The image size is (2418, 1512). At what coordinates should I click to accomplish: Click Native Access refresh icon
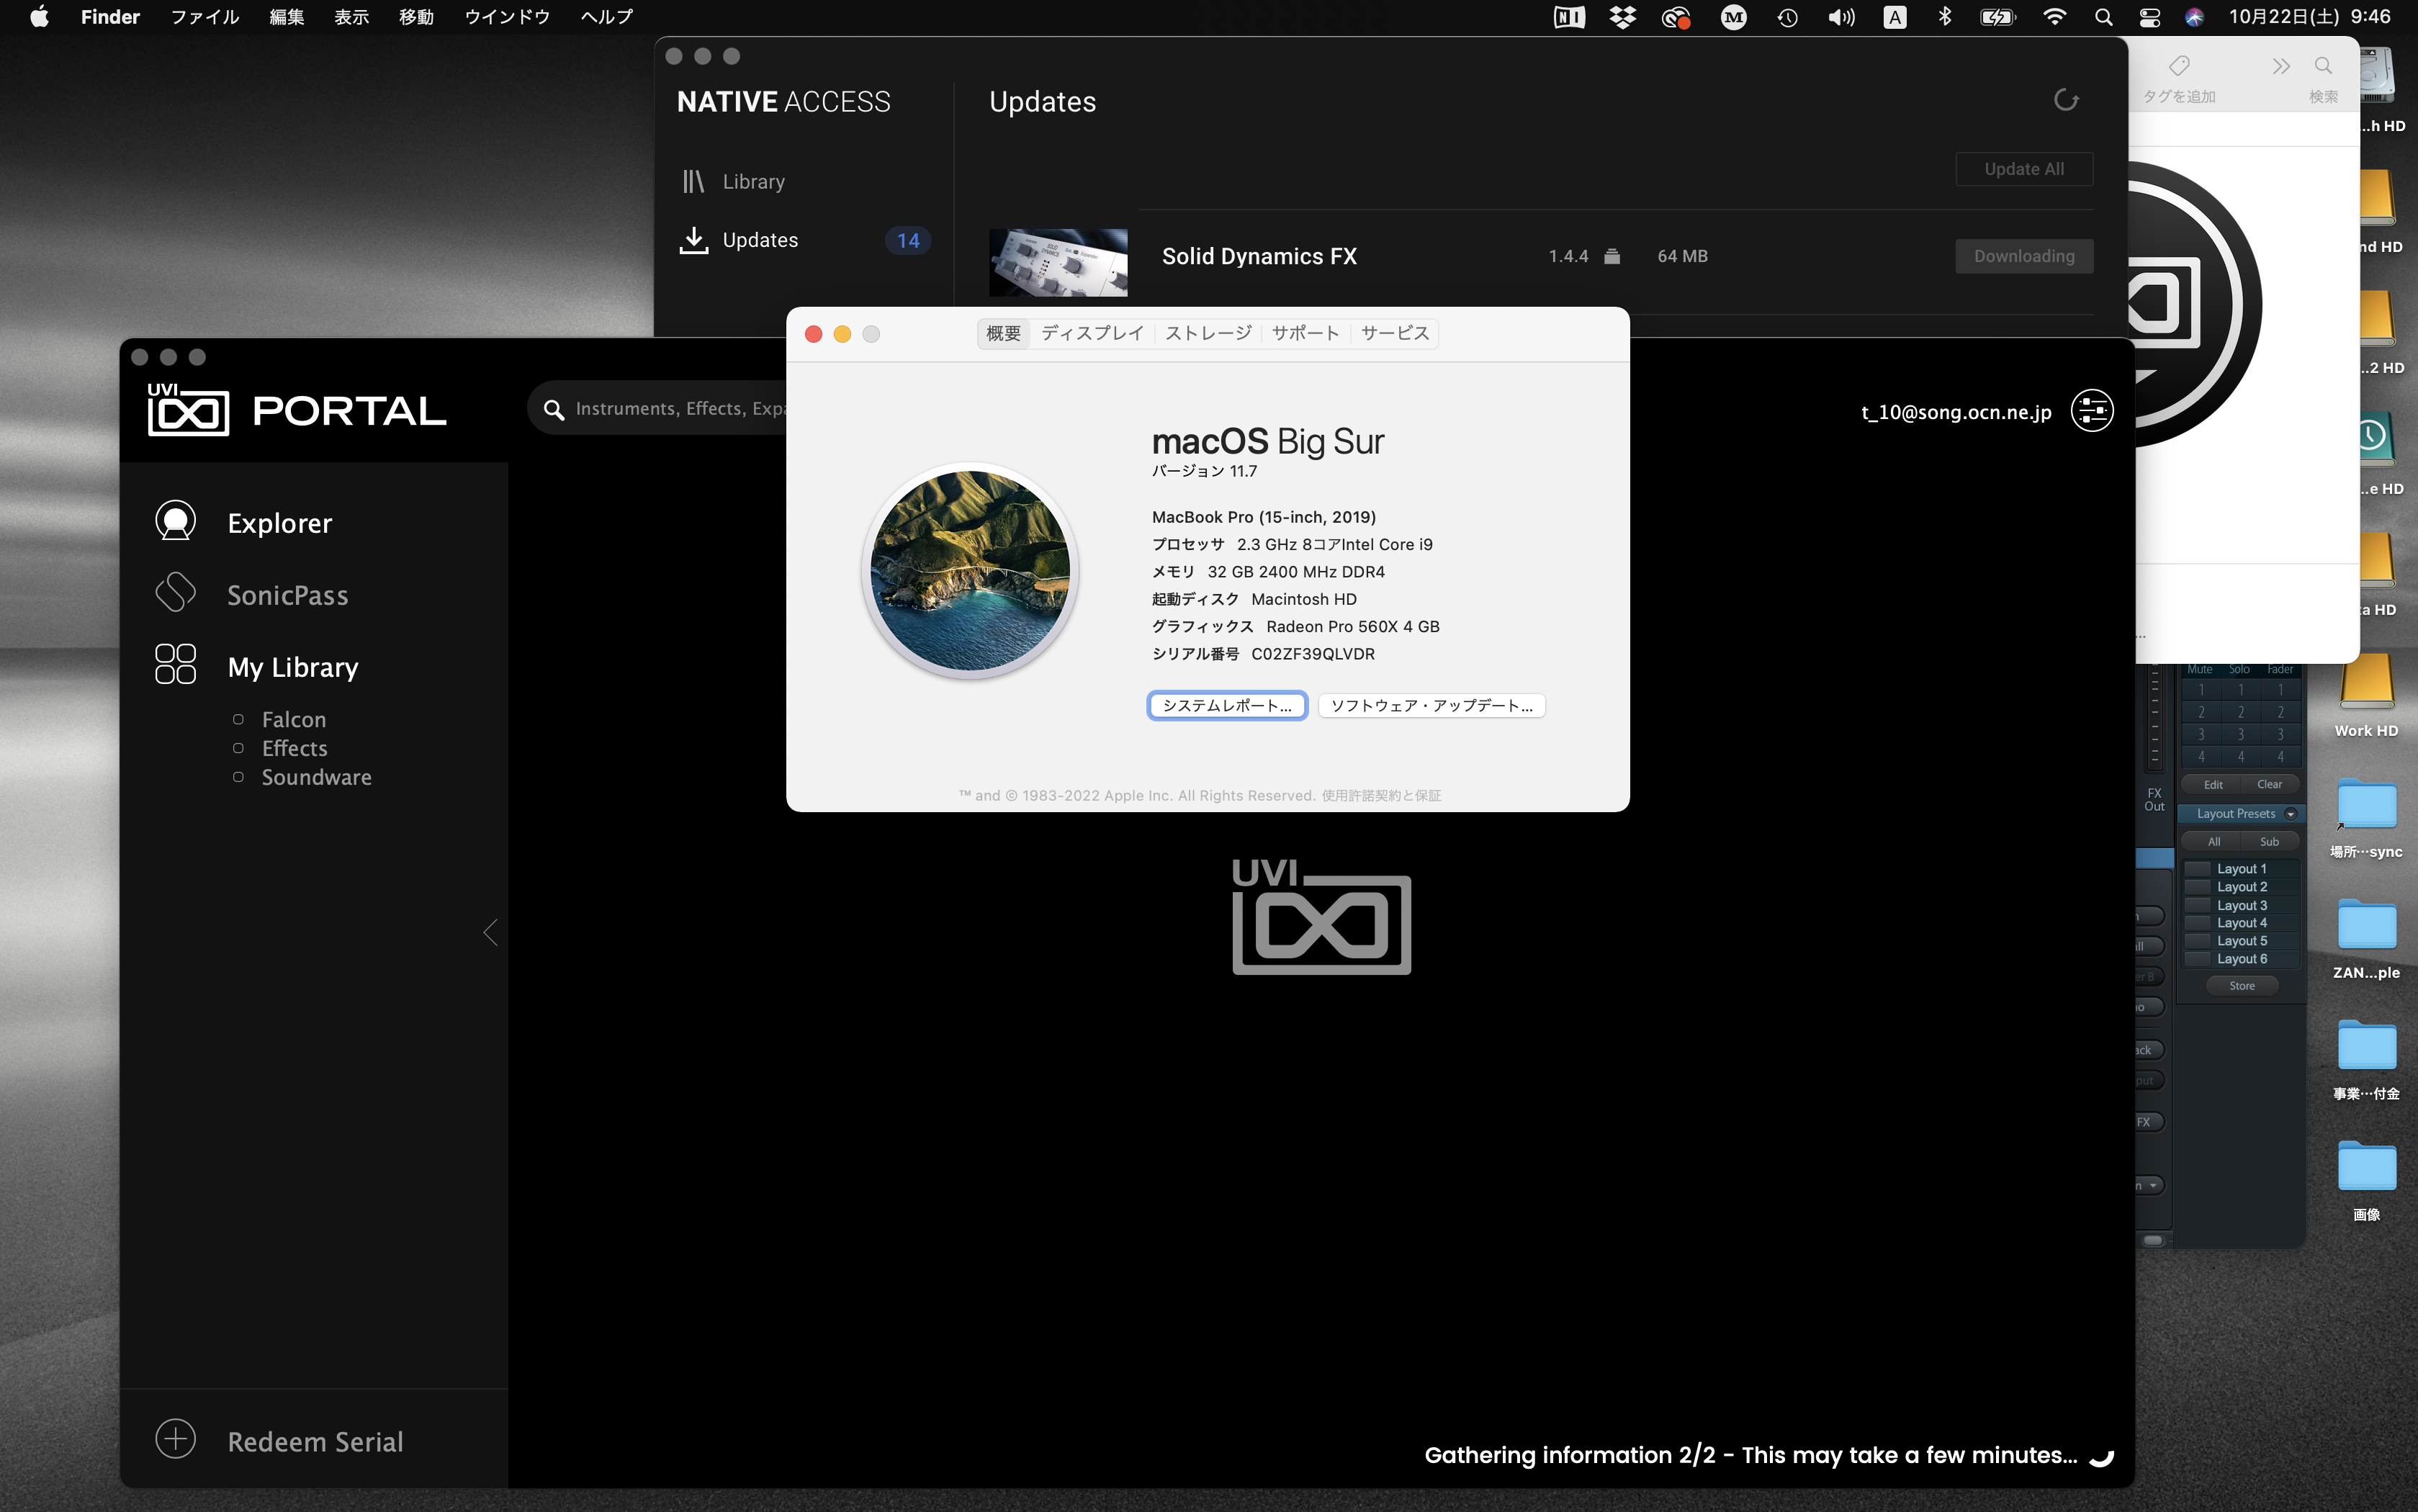coord(2066,101)
